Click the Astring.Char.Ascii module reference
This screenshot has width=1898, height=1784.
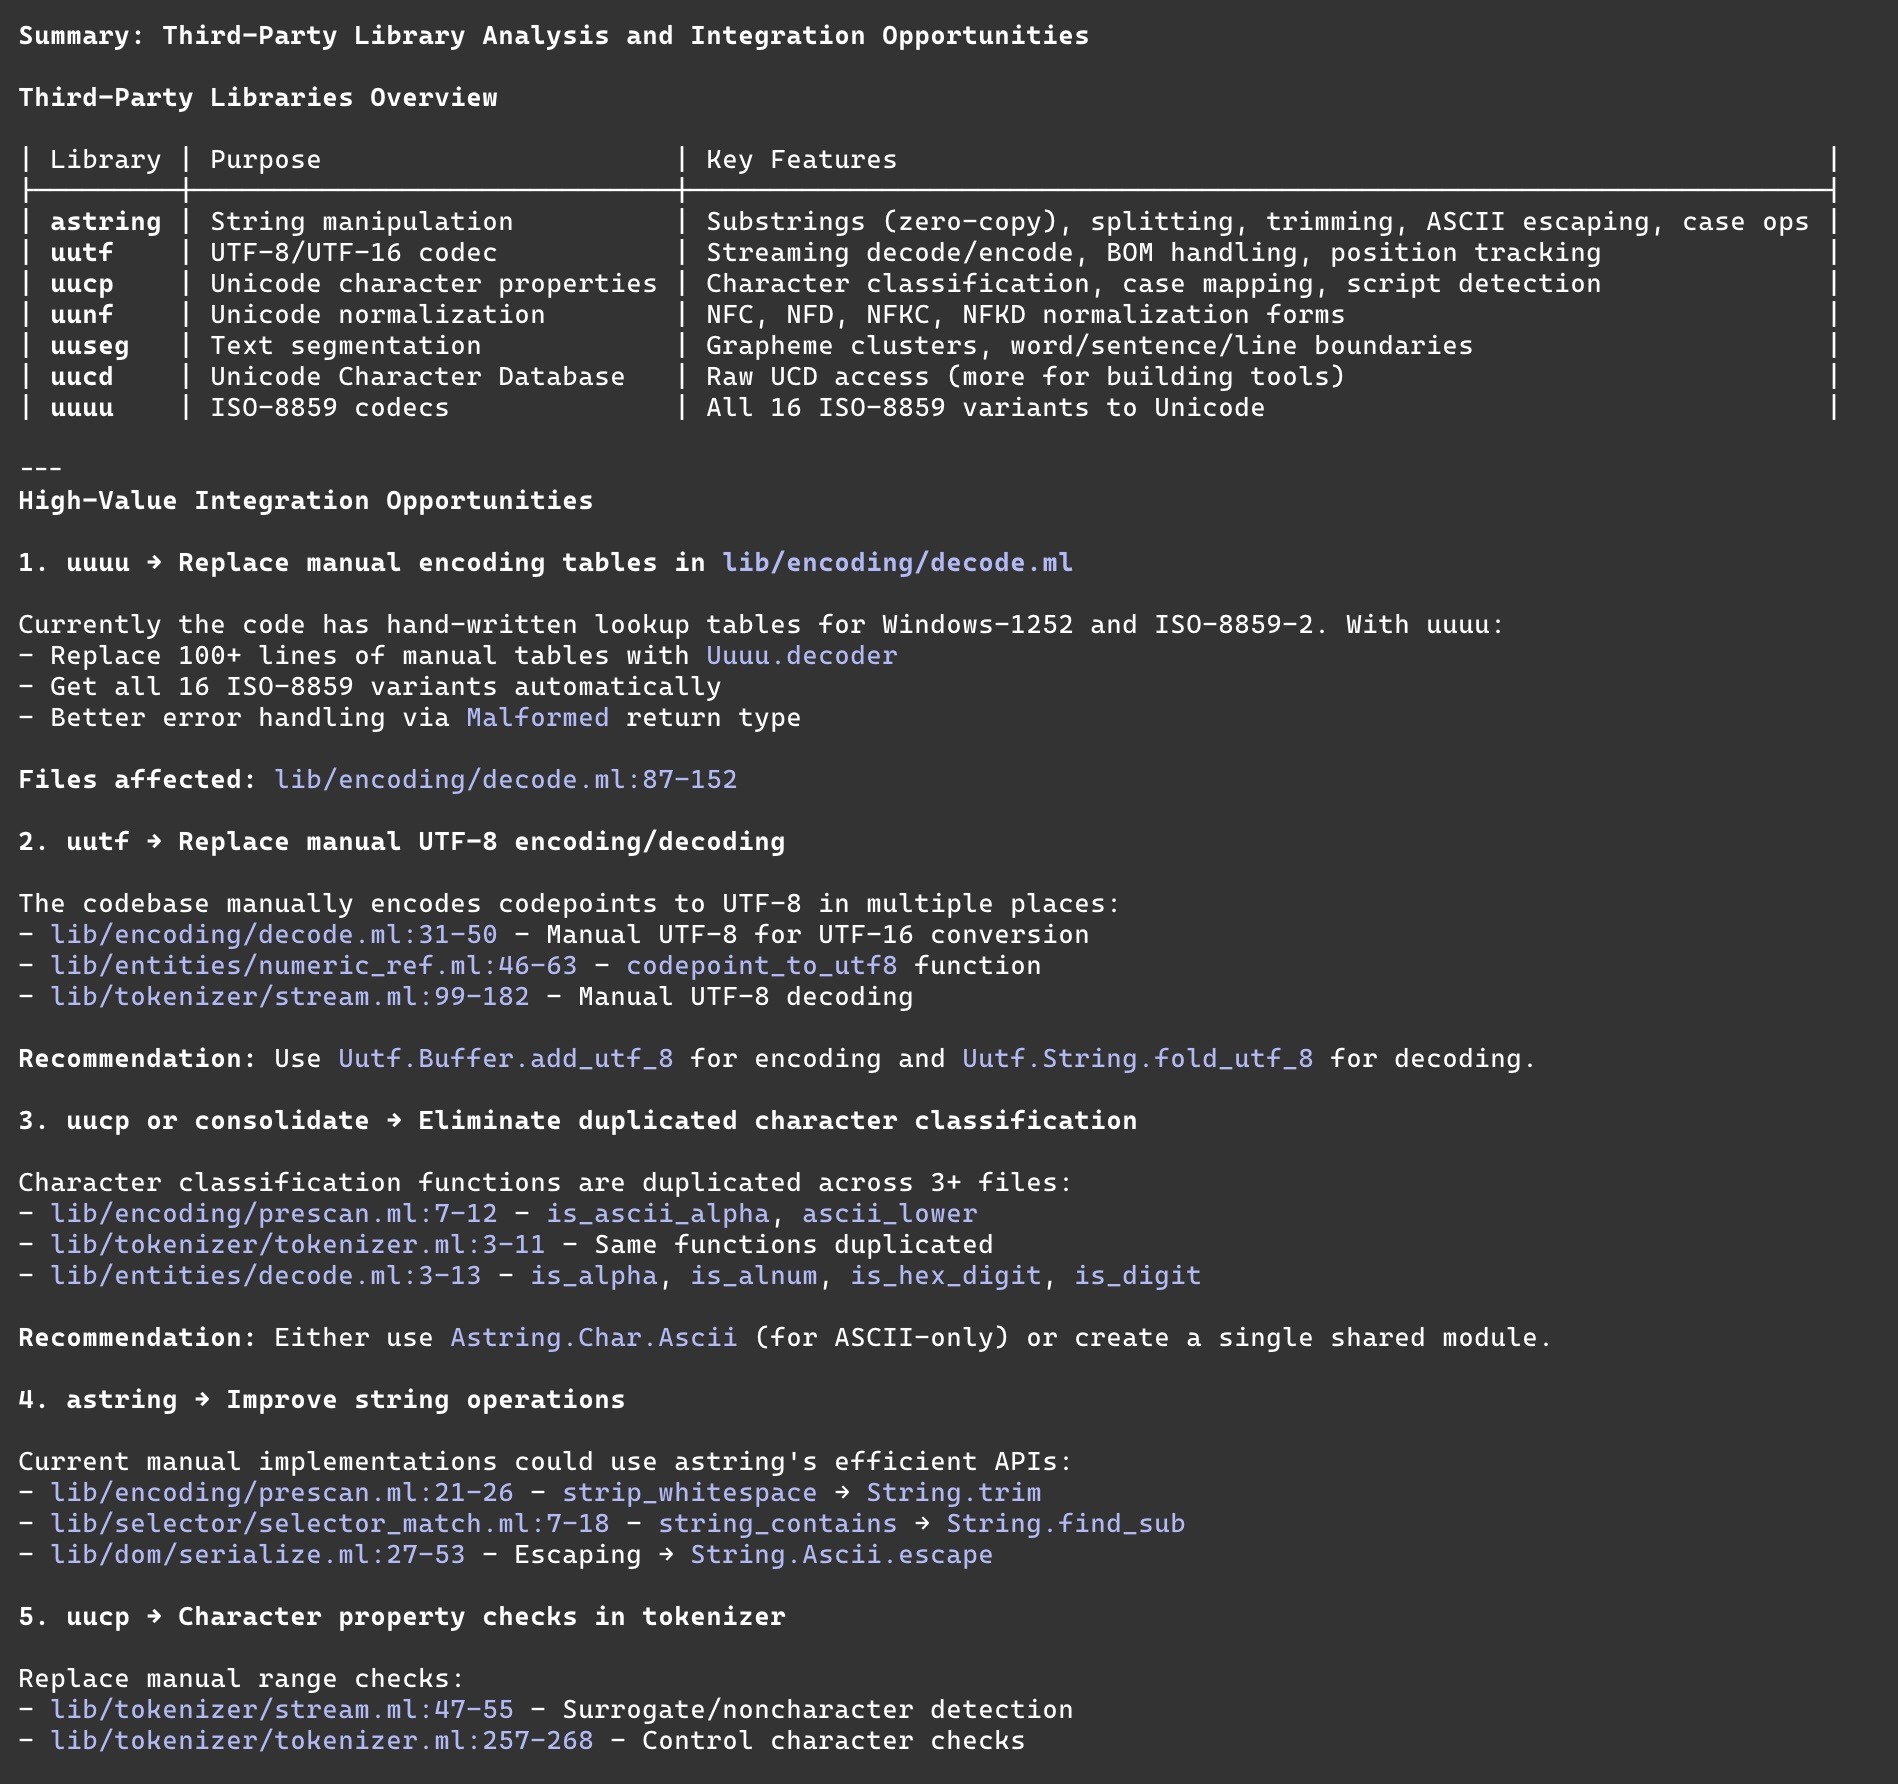point(593,1338)
